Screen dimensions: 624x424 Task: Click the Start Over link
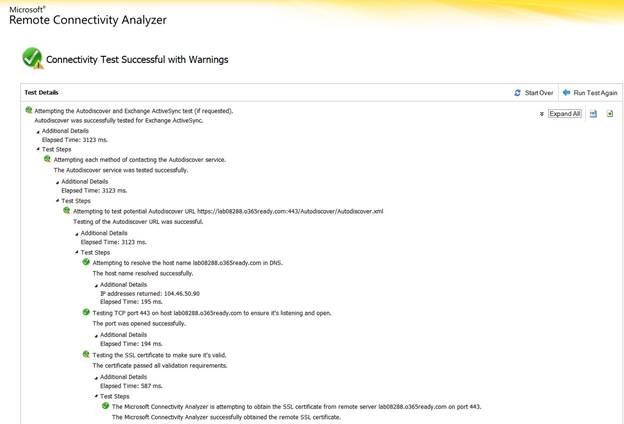click(539, 93)
